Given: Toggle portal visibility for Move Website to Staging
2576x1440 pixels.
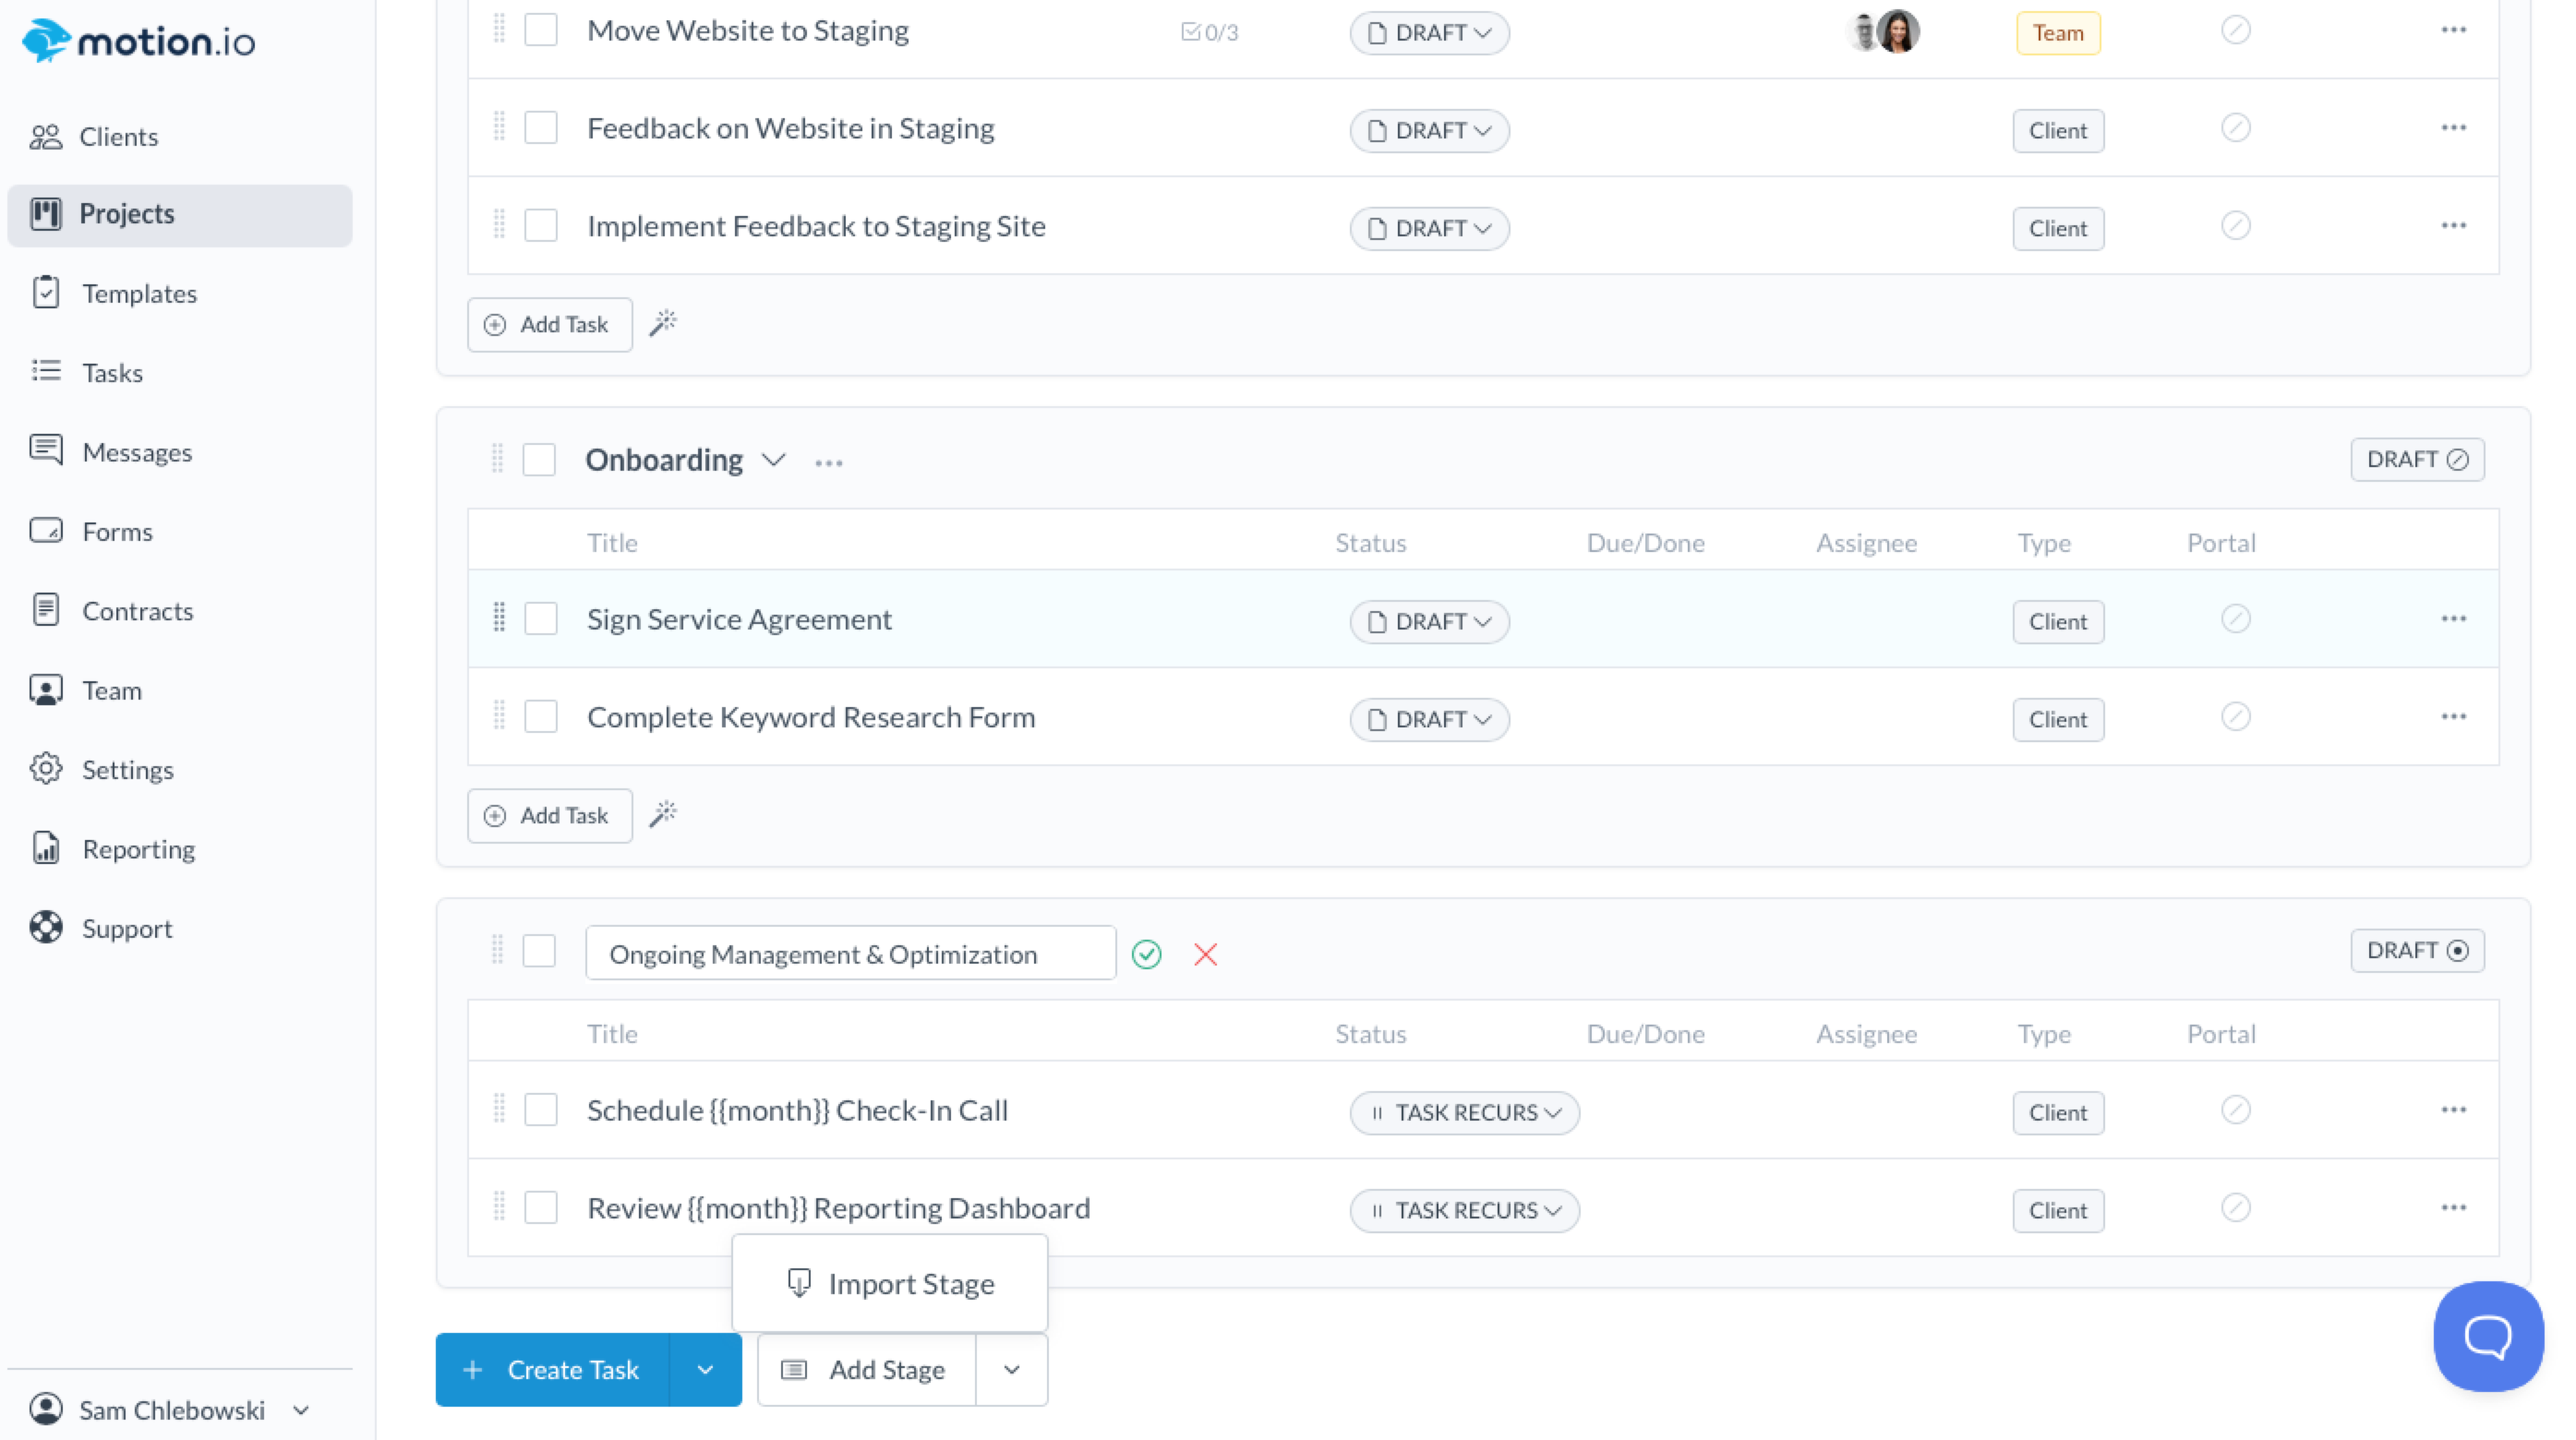Looking at the screenshot, I should point(2235,30).
